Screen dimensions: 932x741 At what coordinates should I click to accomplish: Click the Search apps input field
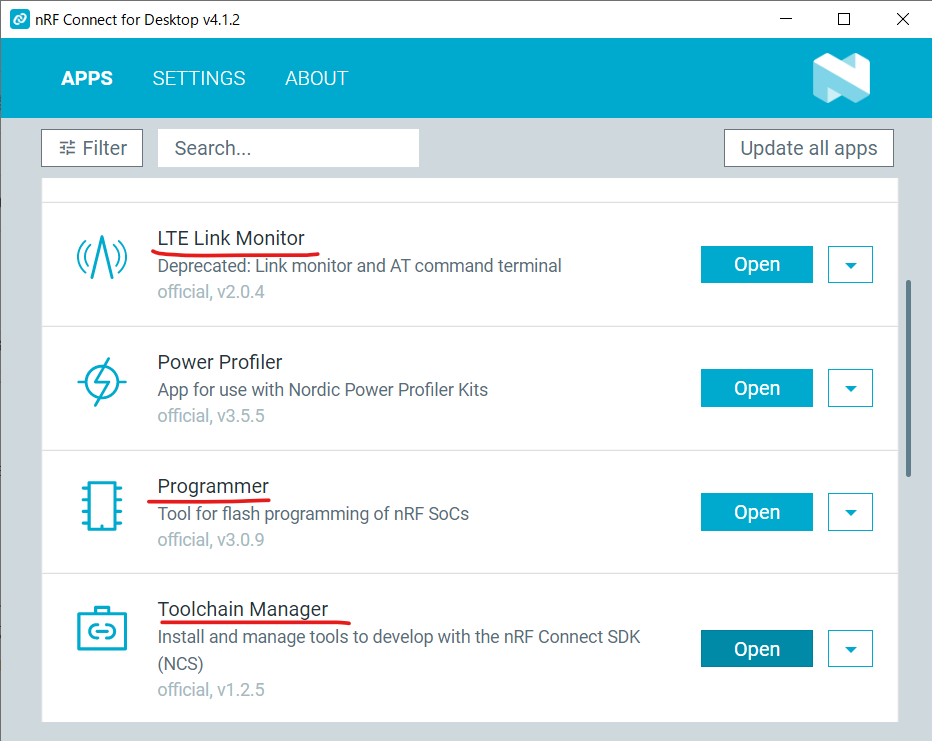288,148
